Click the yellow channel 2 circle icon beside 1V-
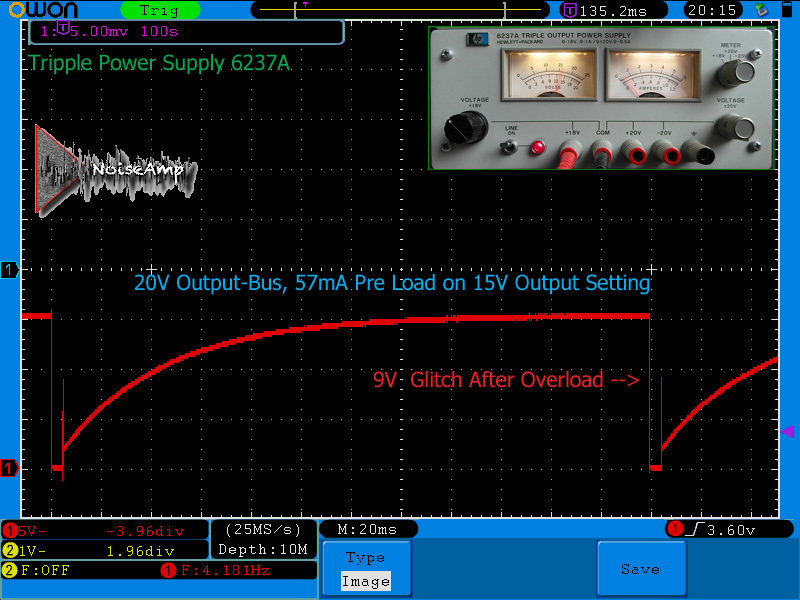800x600 pixels. coord(10,551)
